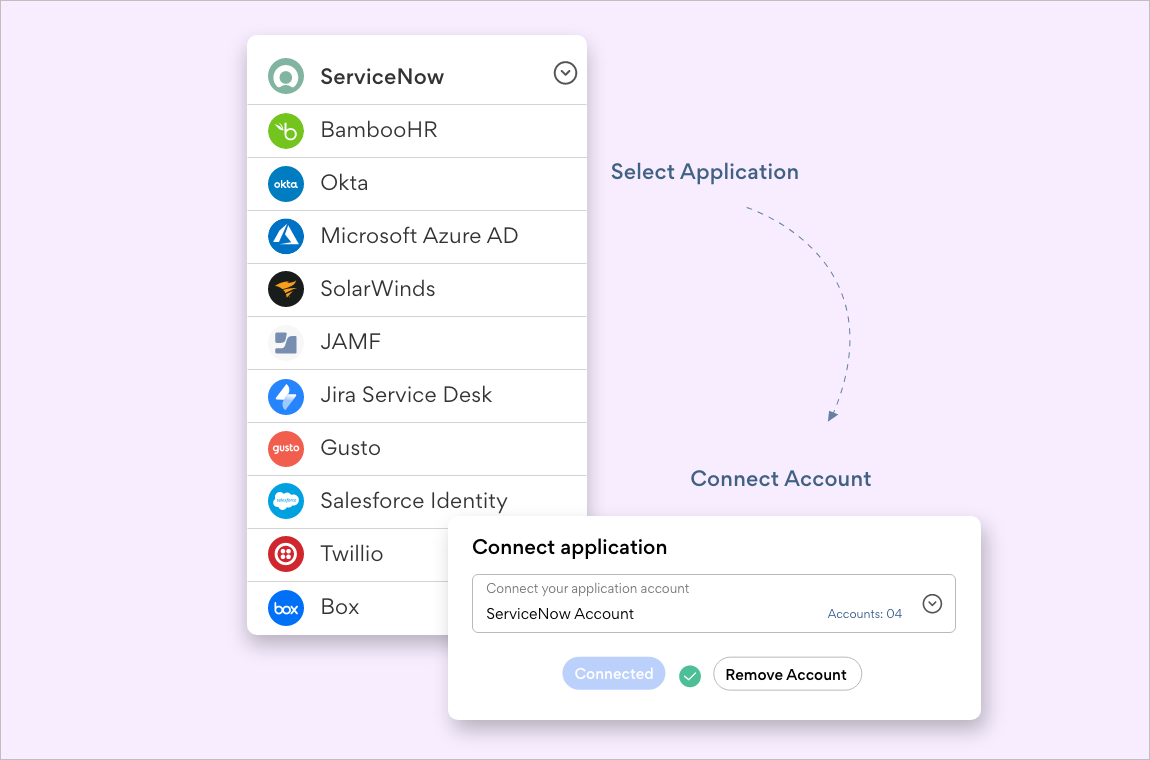The image size is (1150, 760).
Task: Click the Okta blue circle icon
Action: coord(286,184)
